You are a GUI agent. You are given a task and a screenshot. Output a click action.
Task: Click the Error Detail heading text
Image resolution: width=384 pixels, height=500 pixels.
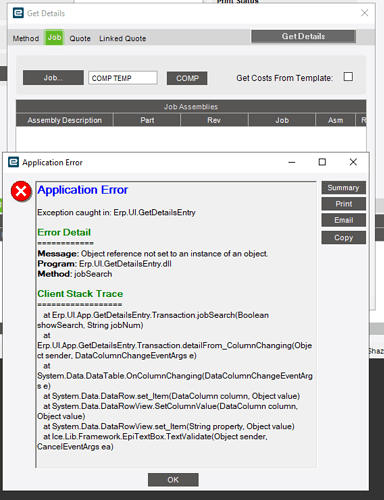tap(64, 232)
